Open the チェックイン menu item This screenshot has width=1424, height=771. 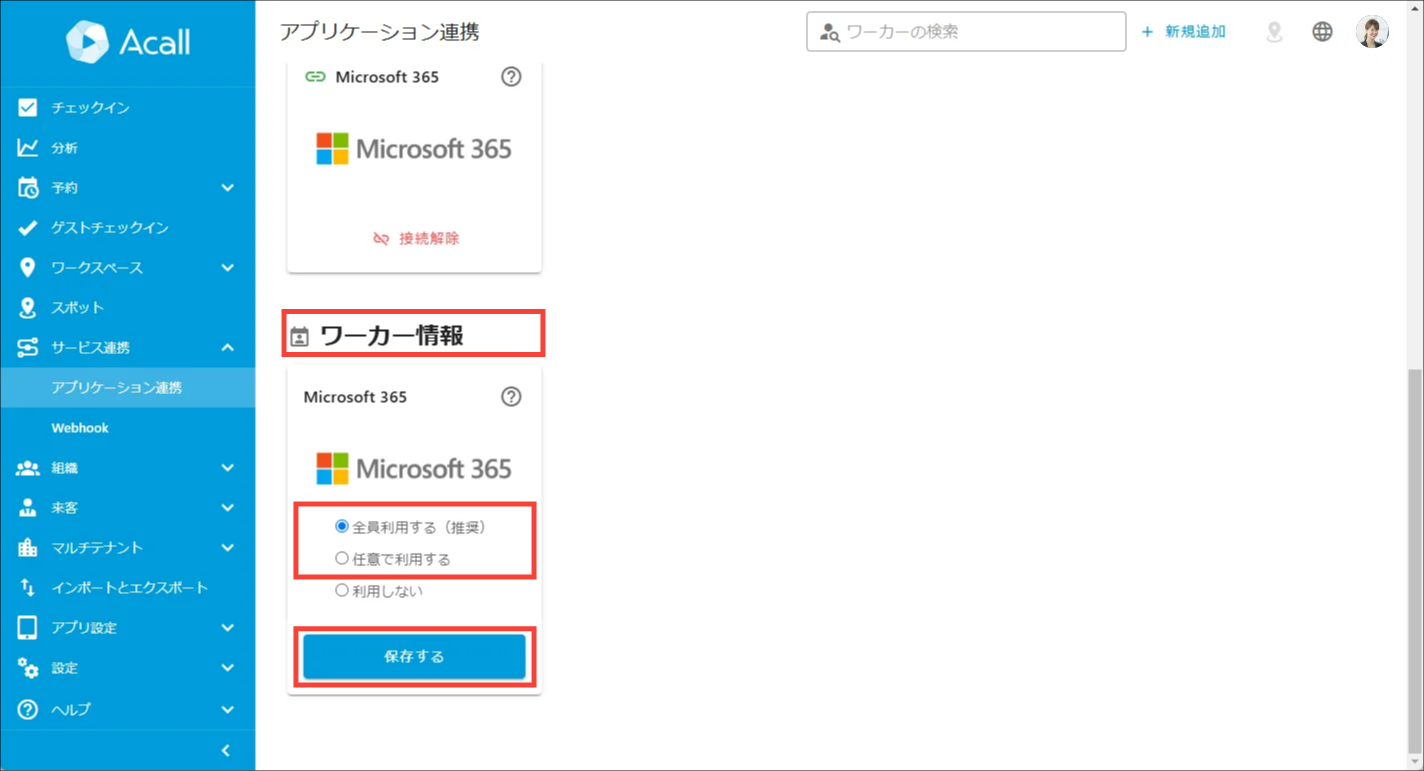point(128,107)
